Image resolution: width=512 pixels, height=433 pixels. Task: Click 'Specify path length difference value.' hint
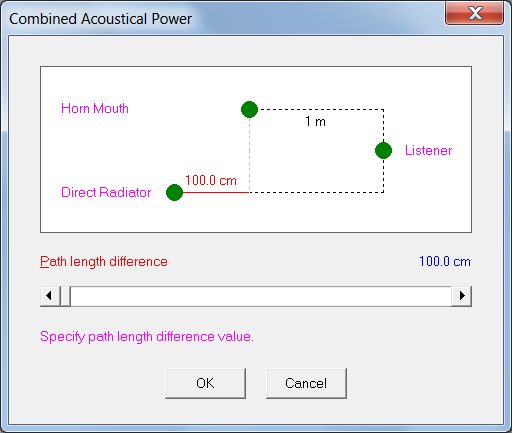tap(147, 337)
